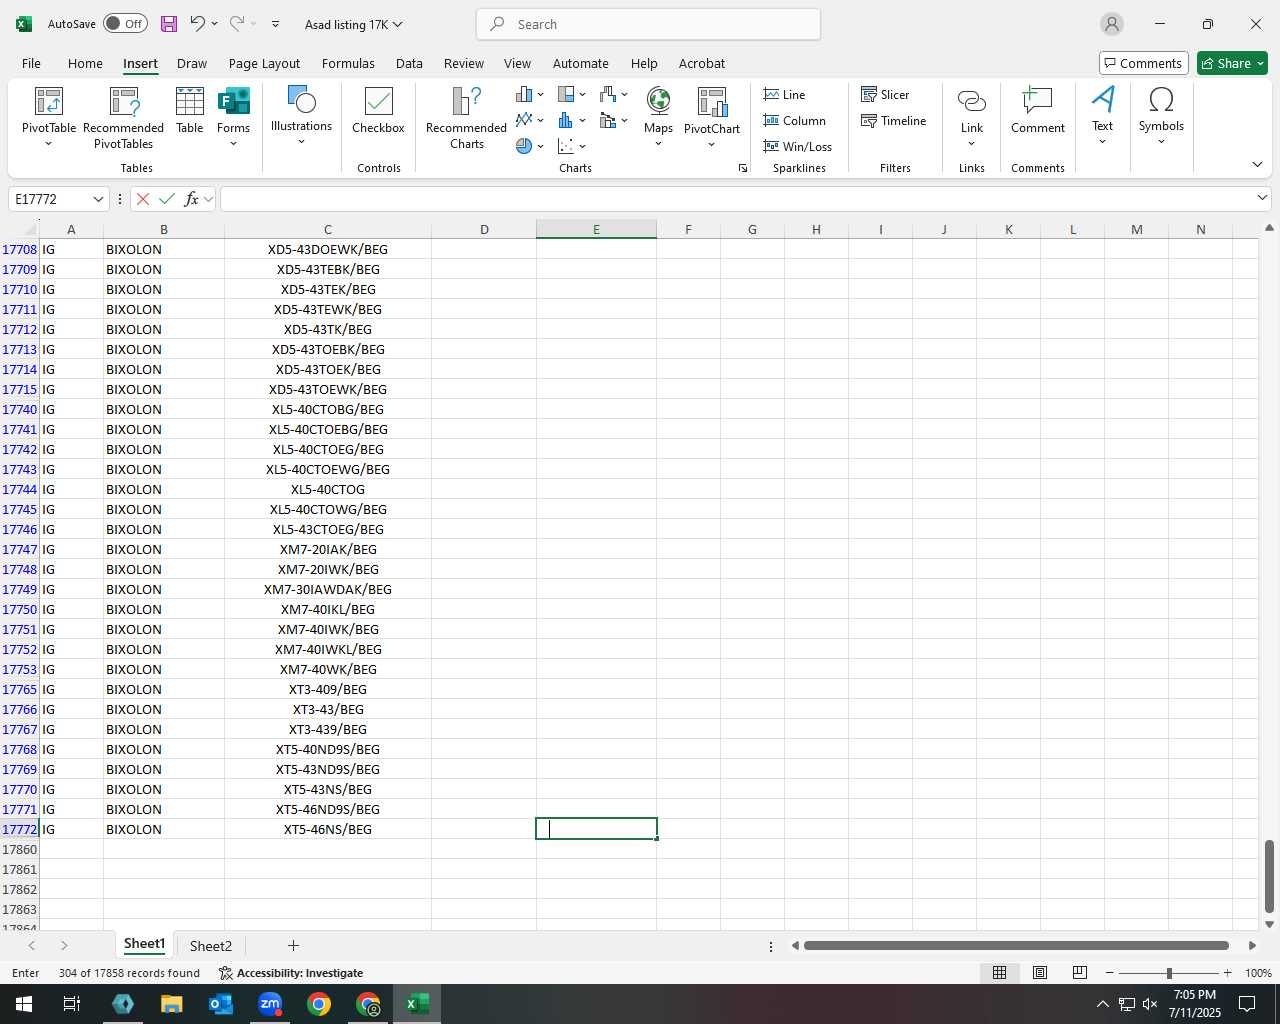Insert a Line sparkline
This screenshot has width=1280, height=1024.
click(784, 94)
